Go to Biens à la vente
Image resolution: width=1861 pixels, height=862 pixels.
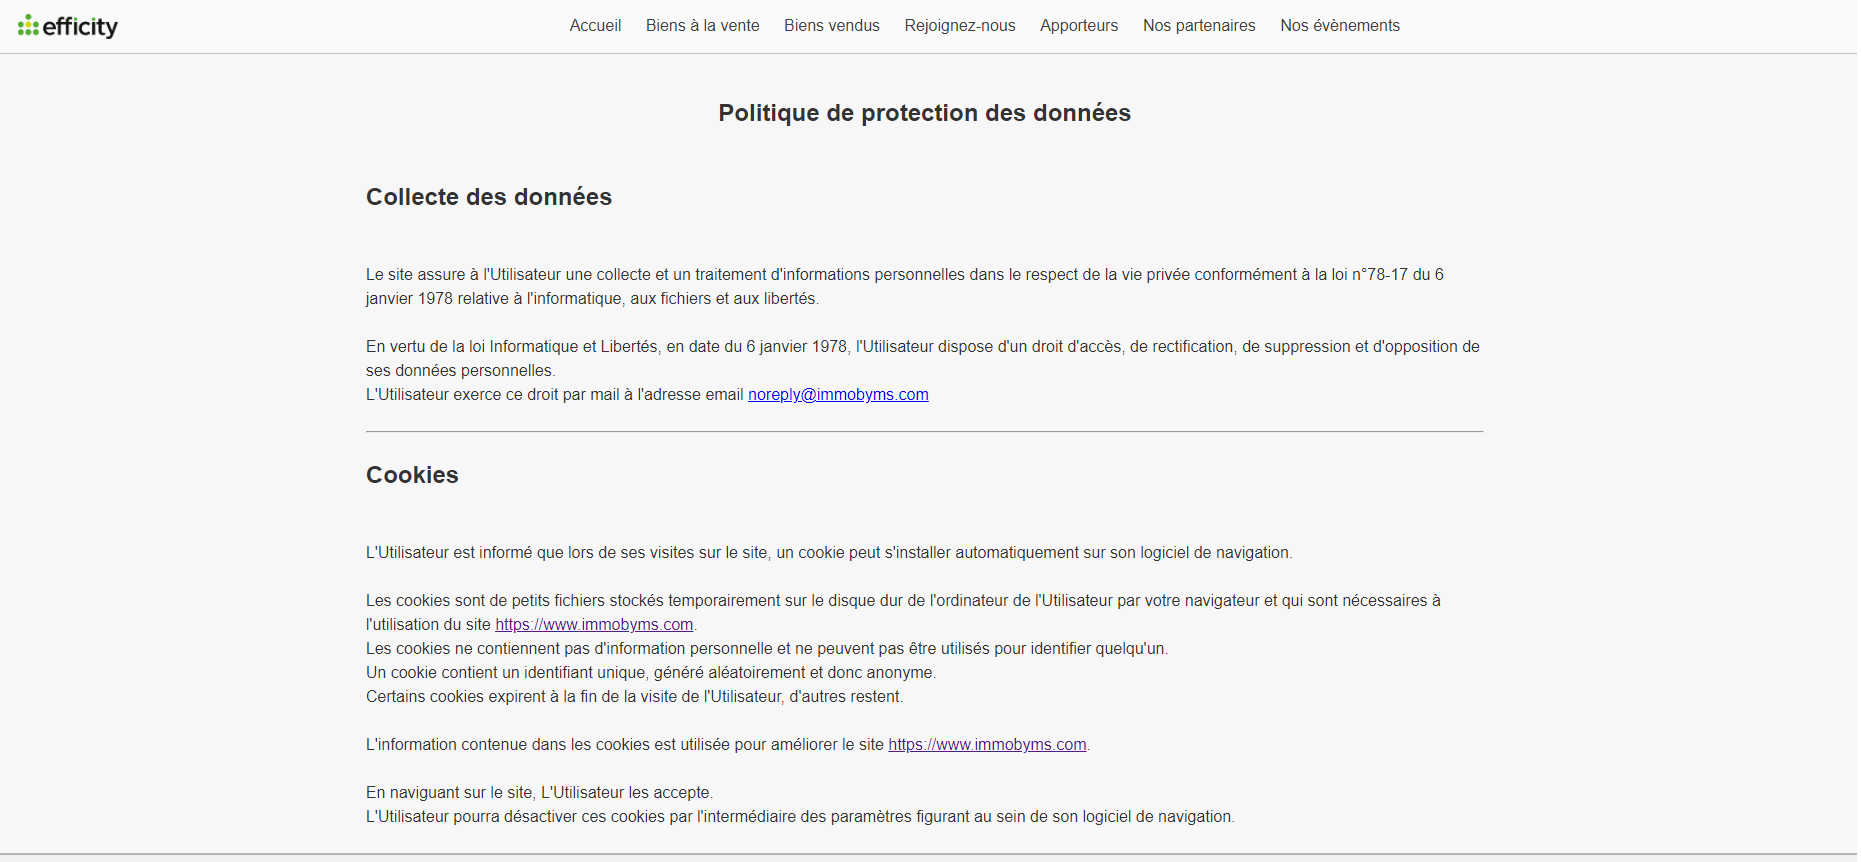click(x=702, y=26)
